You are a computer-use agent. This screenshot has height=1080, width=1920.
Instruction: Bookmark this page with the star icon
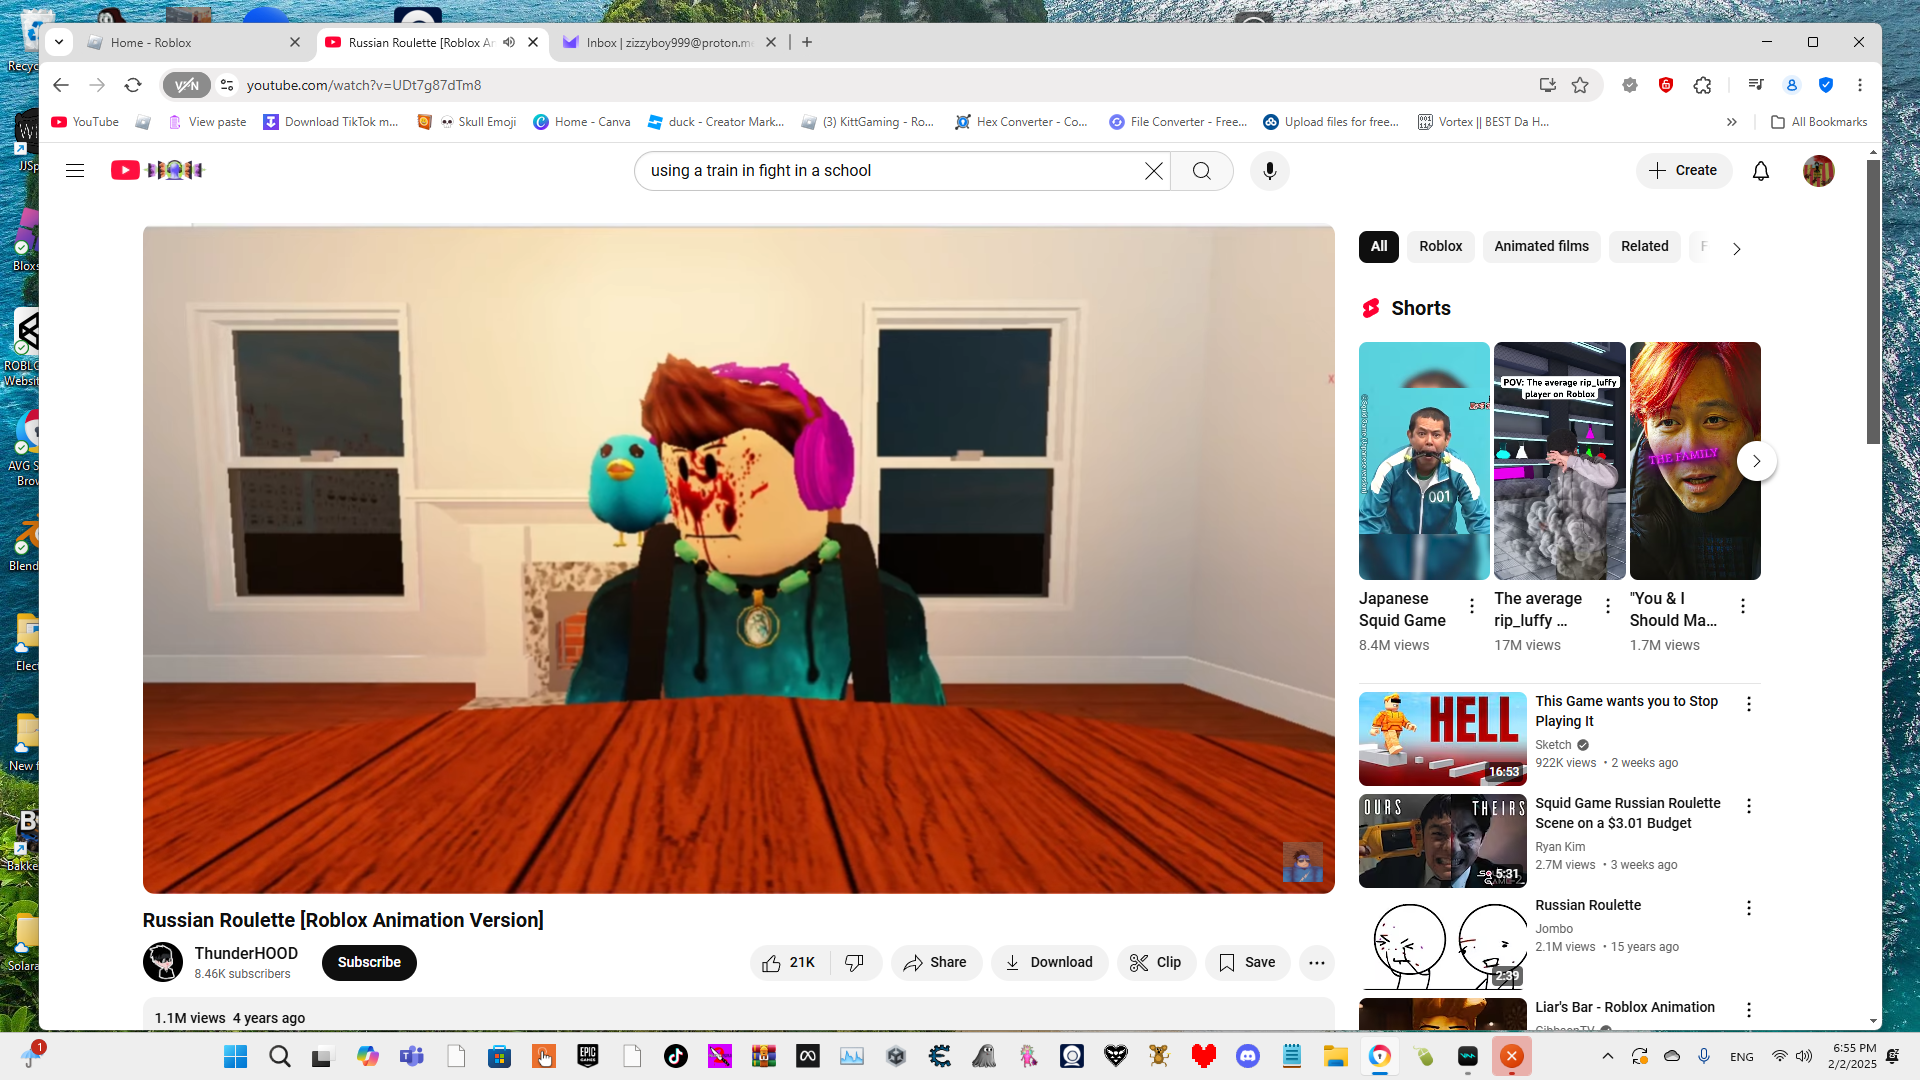[x=1580, y=85]
